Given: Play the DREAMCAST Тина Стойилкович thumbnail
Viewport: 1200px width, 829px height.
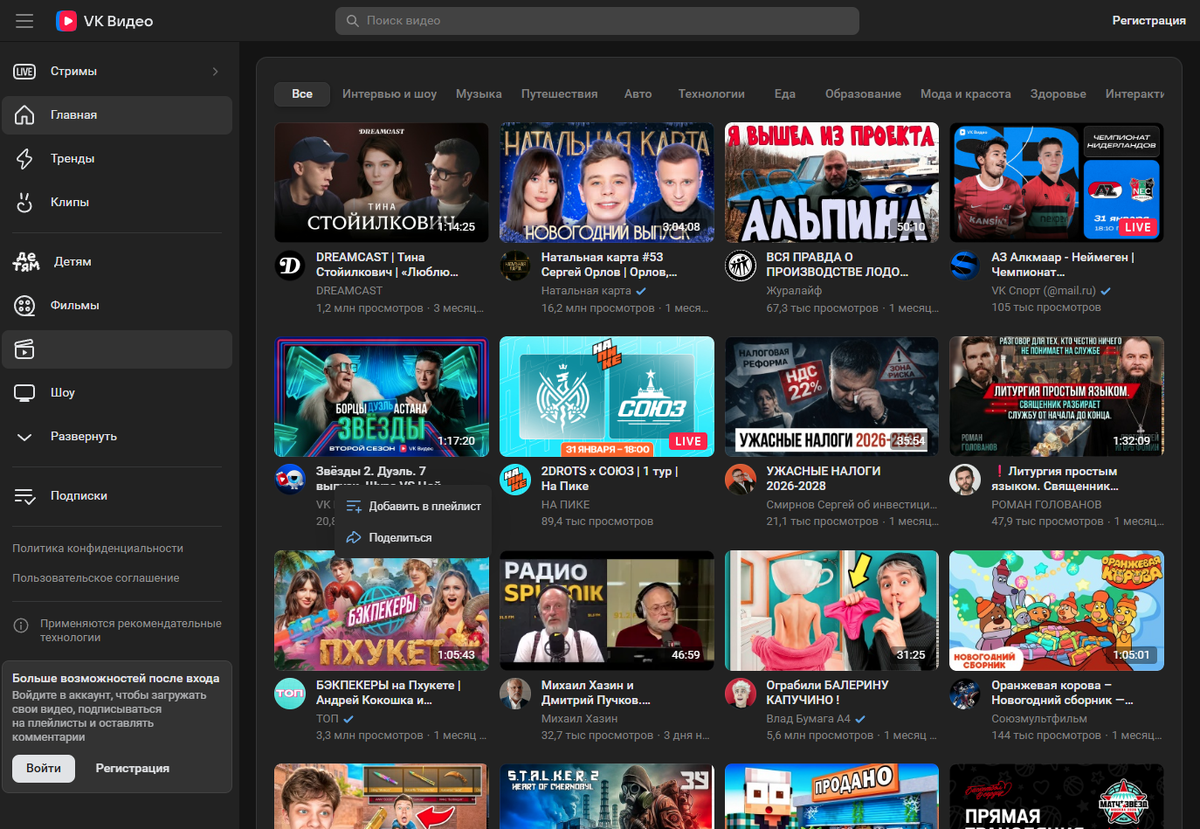Looking at the screenshot, I should [382, 183].
